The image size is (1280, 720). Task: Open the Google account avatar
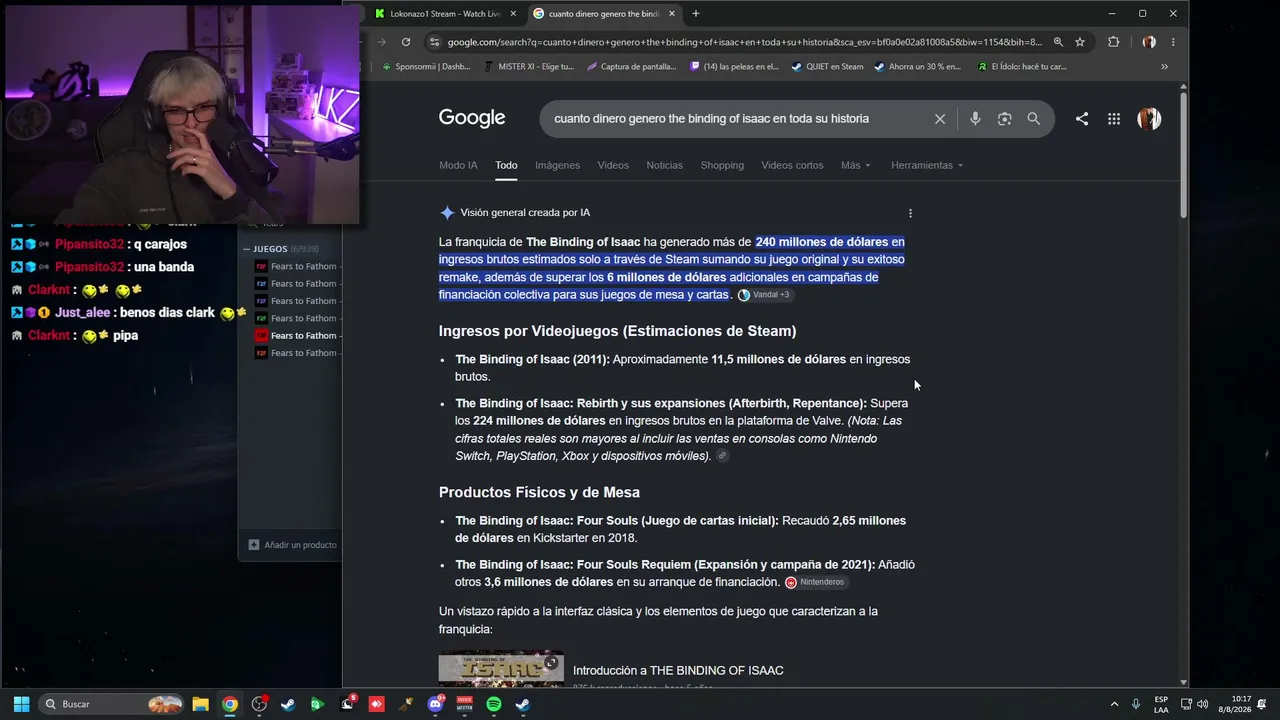coord(1149,119)
